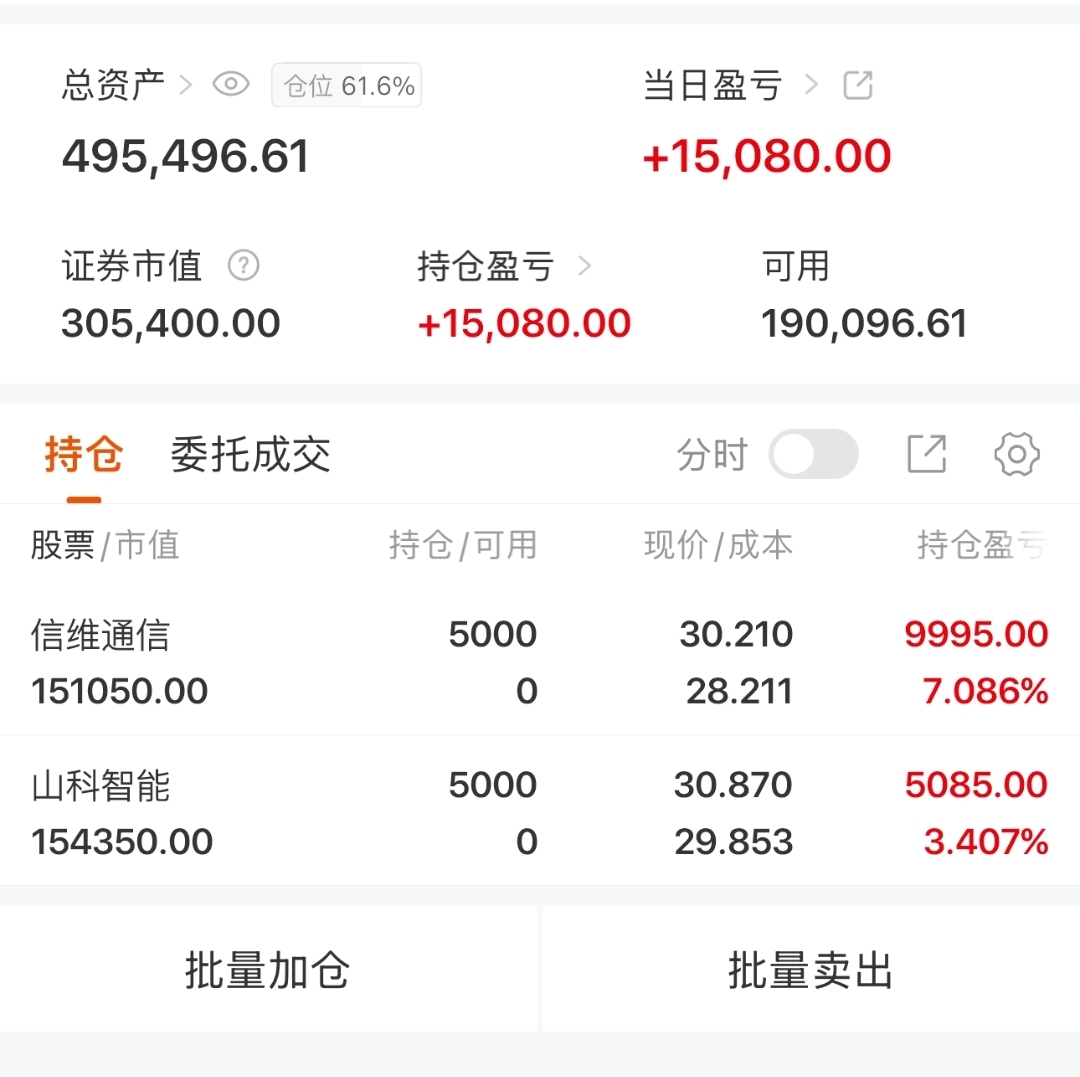Toggle the eye icon to hide total assets
1080x1077 pixels.
231,85
